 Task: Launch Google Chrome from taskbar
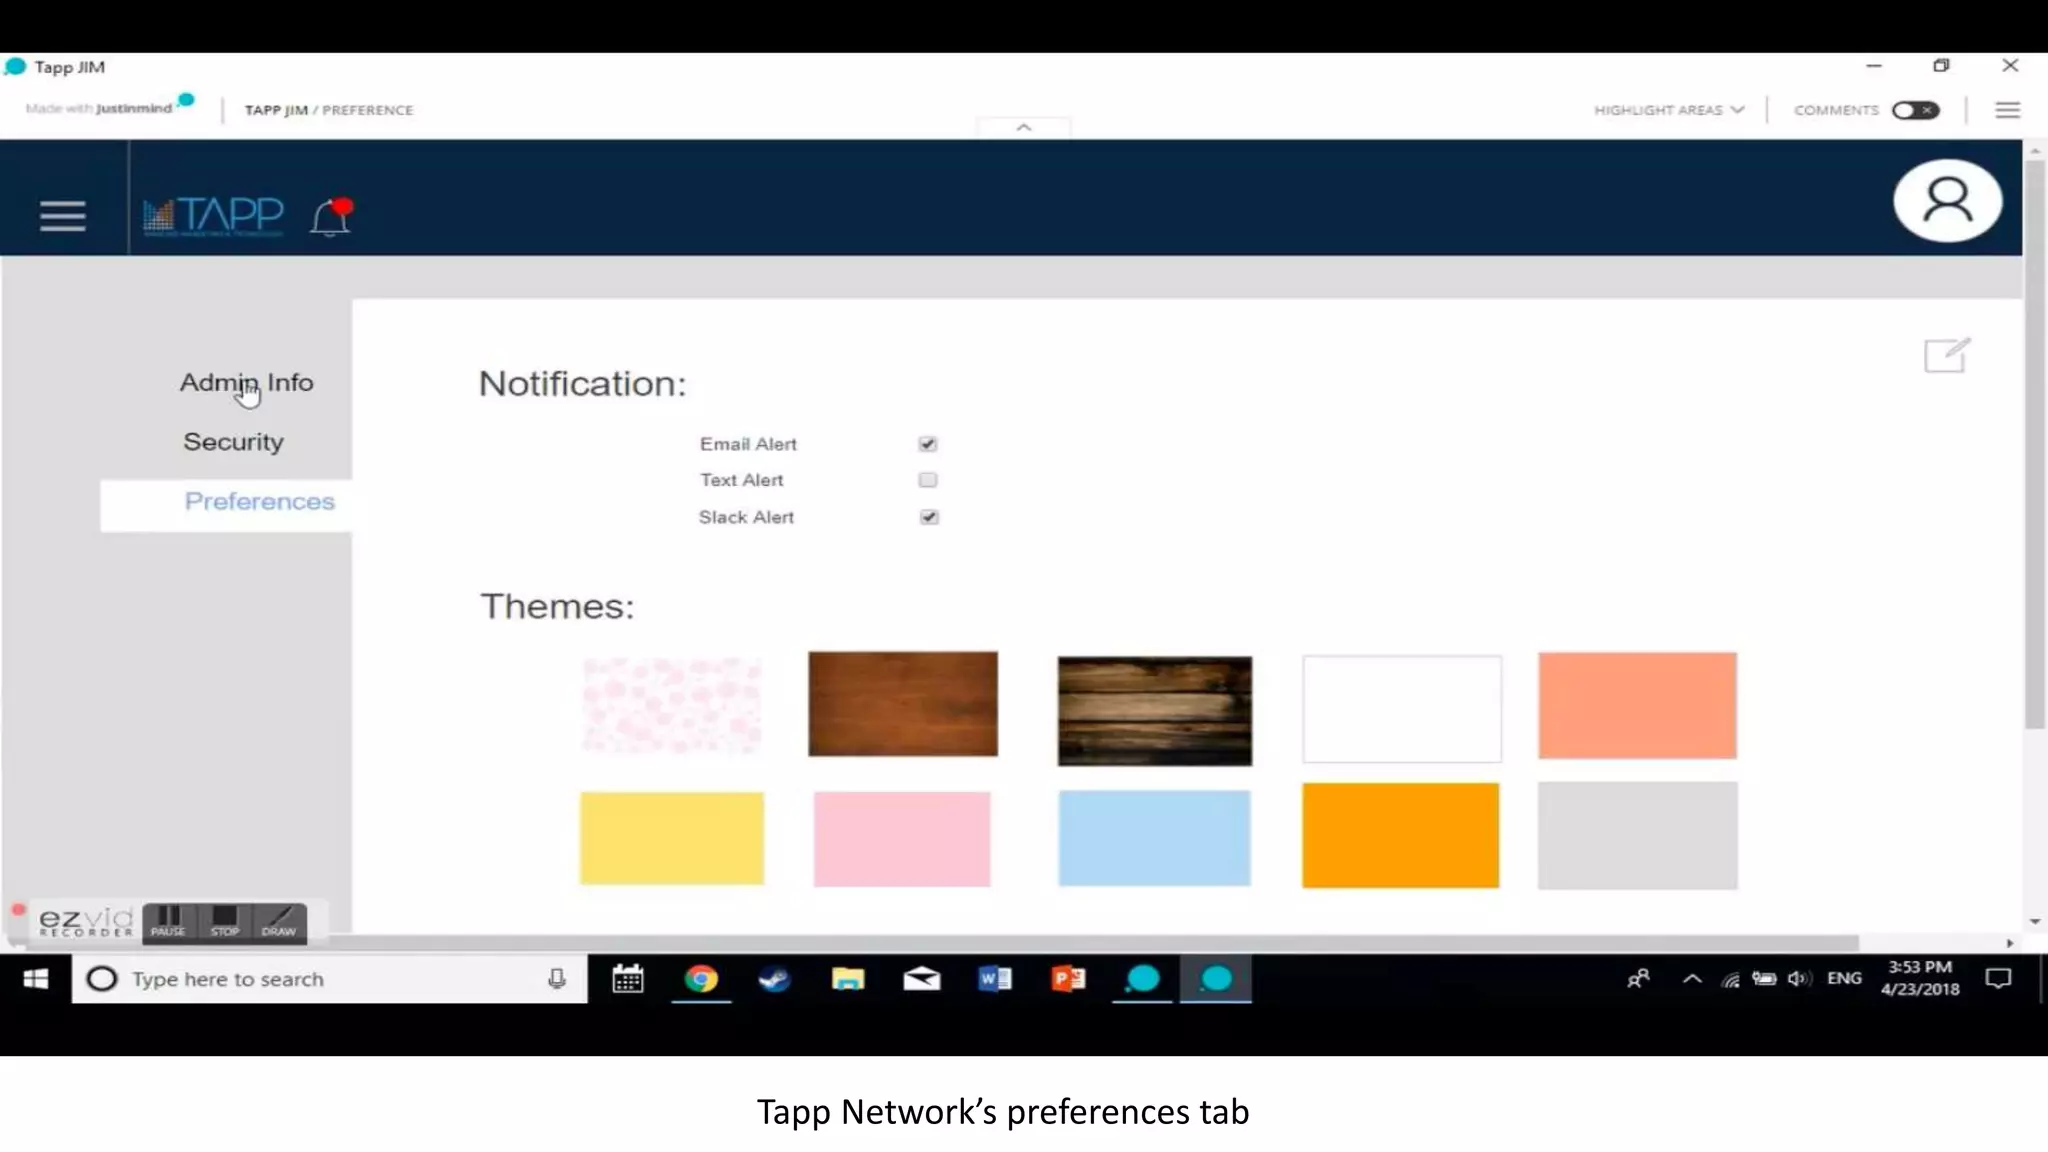click(x=701, y=979)
